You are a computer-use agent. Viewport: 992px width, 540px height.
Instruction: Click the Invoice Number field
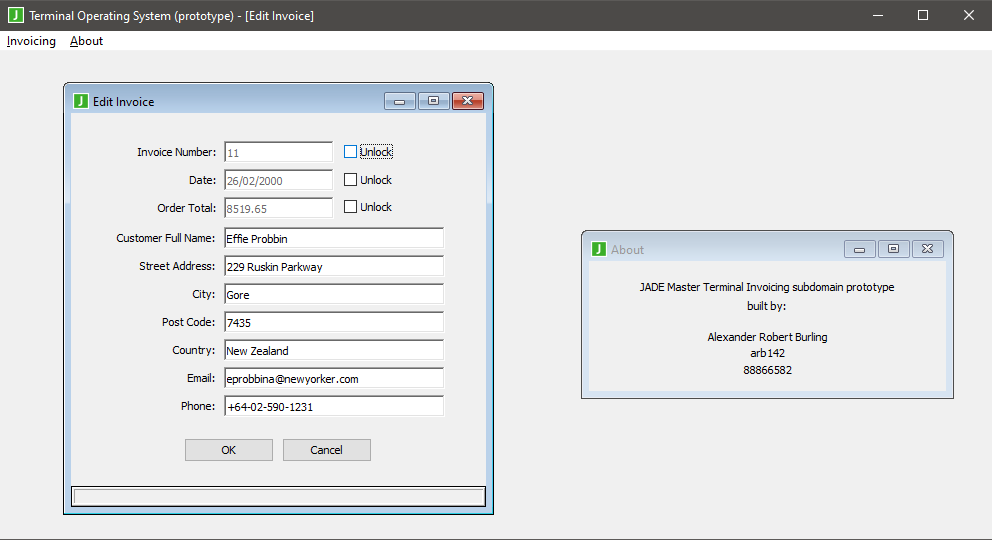click(x=278, y=152)
